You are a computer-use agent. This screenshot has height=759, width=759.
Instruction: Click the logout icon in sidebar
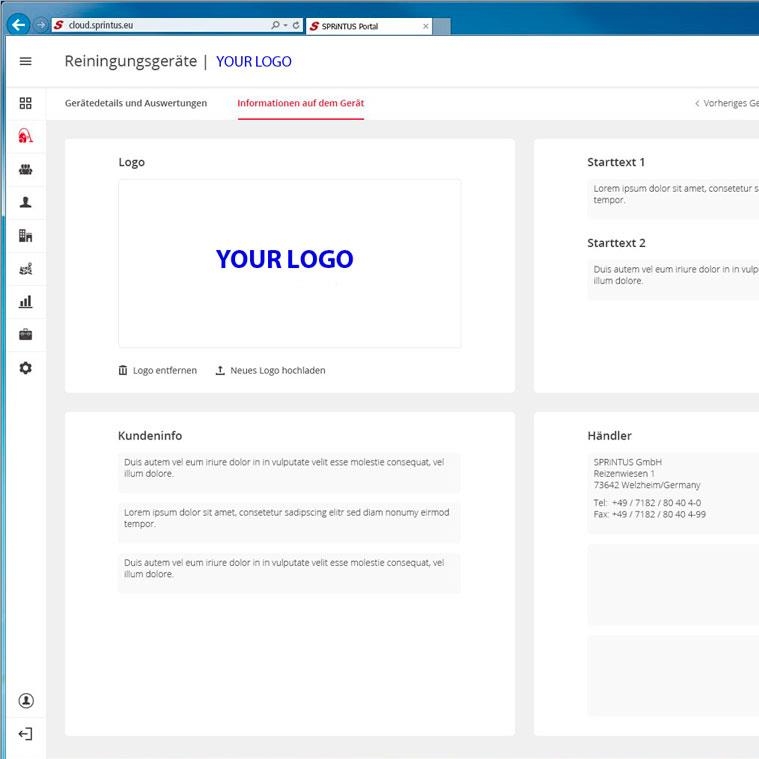click(25, 734)
